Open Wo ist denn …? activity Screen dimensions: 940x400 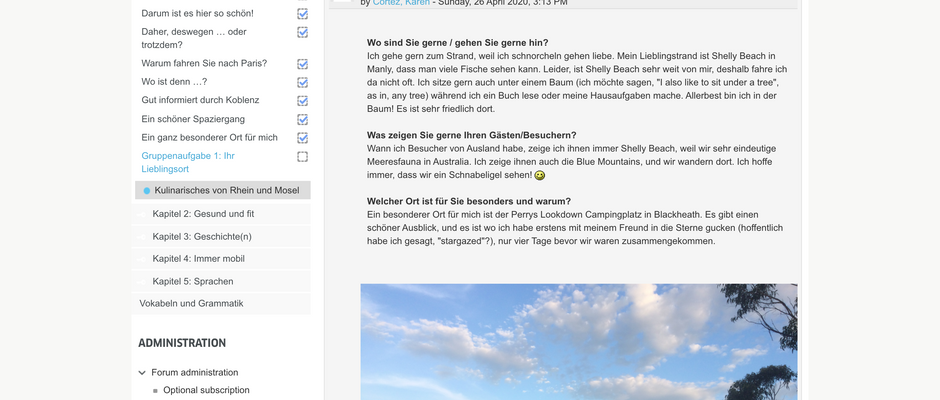(x=174, y=82)
